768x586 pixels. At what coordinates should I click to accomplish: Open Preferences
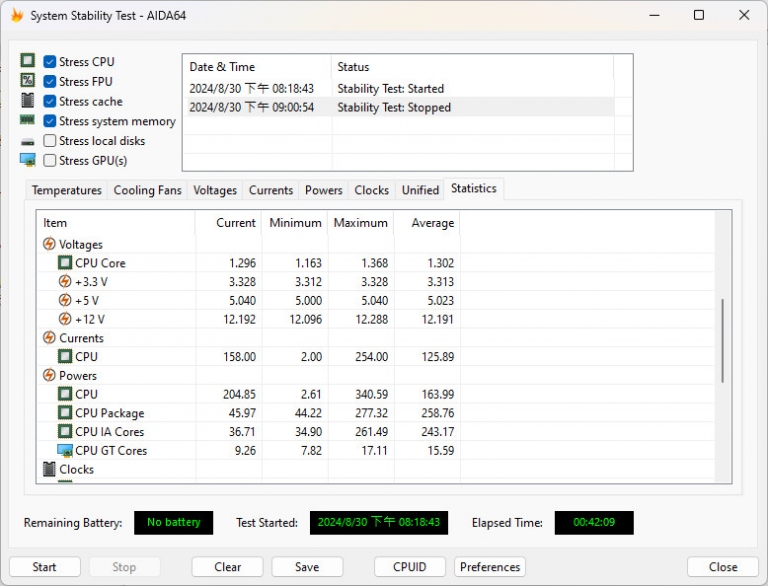coord(490,567)
